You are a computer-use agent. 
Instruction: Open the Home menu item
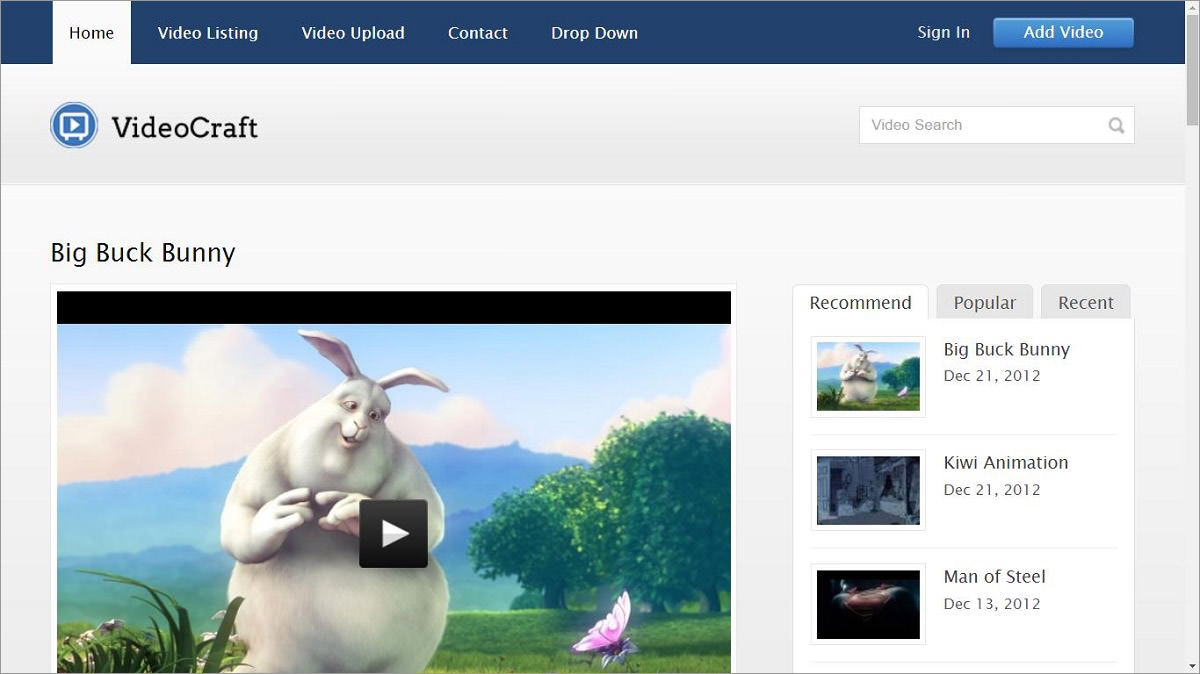91,32
